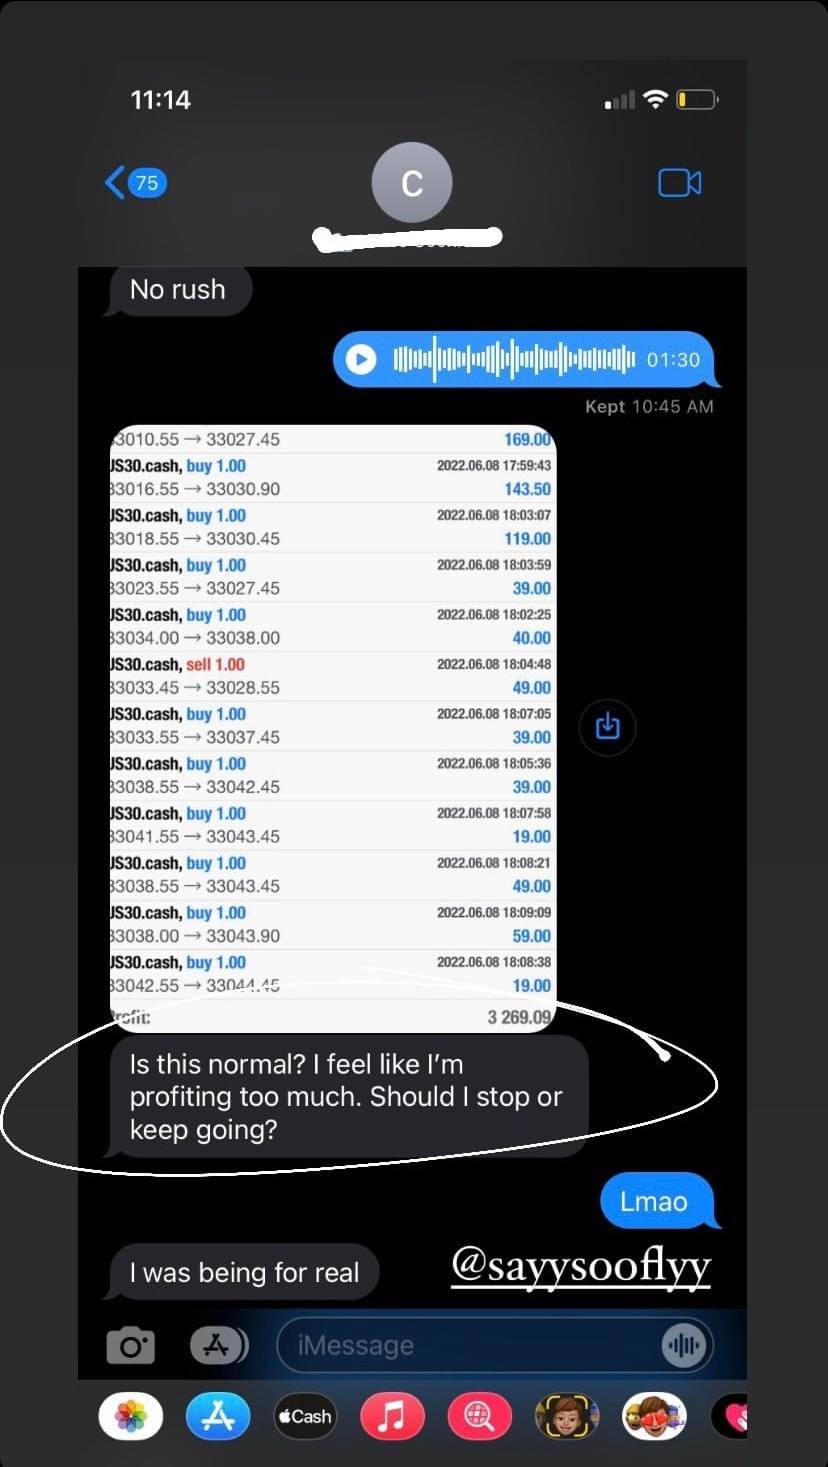Open the Memoji stickers app
Screen dimensions: 828x1467
click(567, 1417)
